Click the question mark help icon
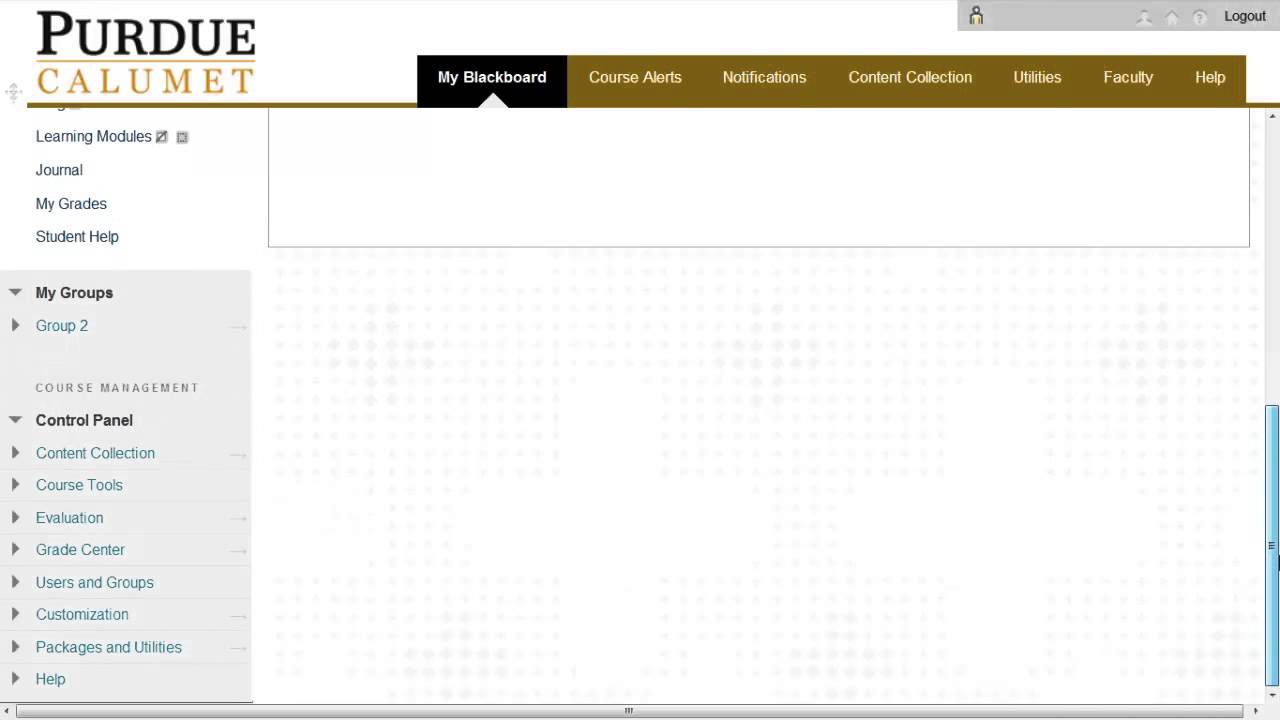This screenshot has height=720, width=1280. tap(1200, 17)
